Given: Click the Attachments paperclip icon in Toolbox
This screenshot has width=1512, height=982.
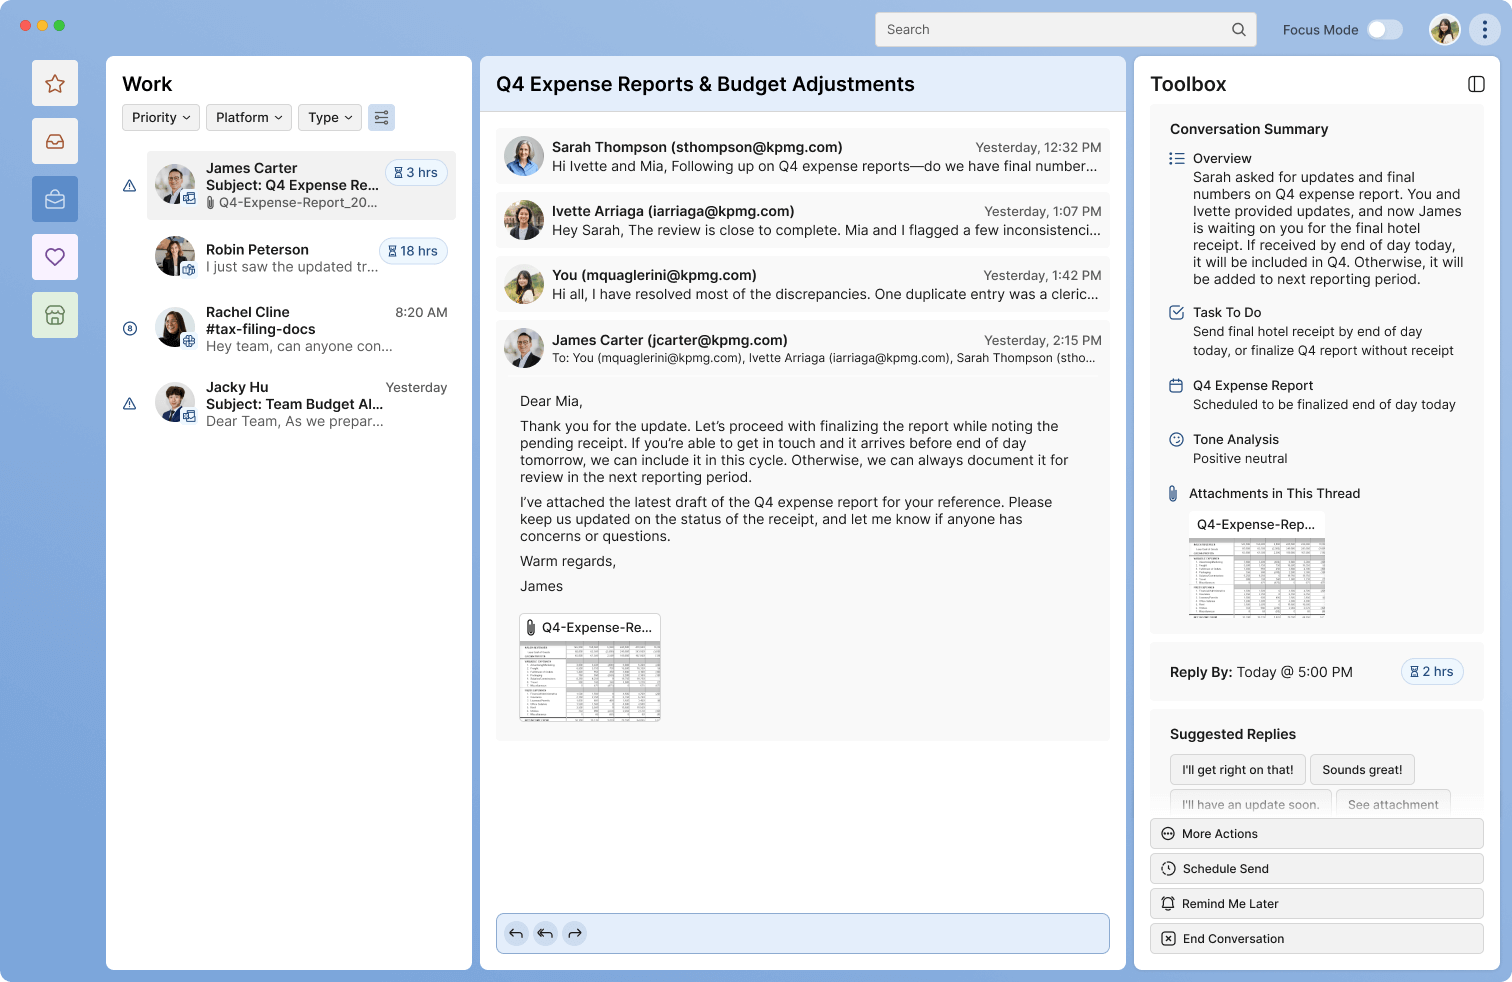Looking at the screenshot, I should 1173,493.
